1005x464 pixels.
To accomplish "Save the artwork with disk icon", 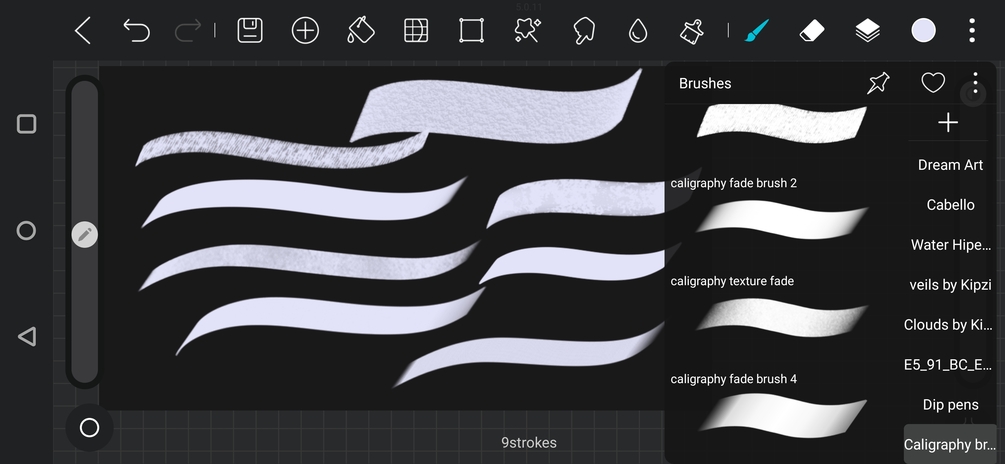I will (250, 30).
